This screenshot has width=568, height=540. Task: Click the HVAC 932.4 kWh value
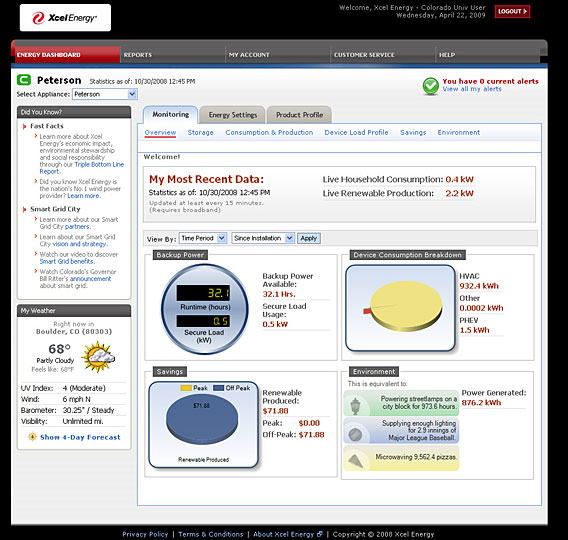(x=479, y=286)
